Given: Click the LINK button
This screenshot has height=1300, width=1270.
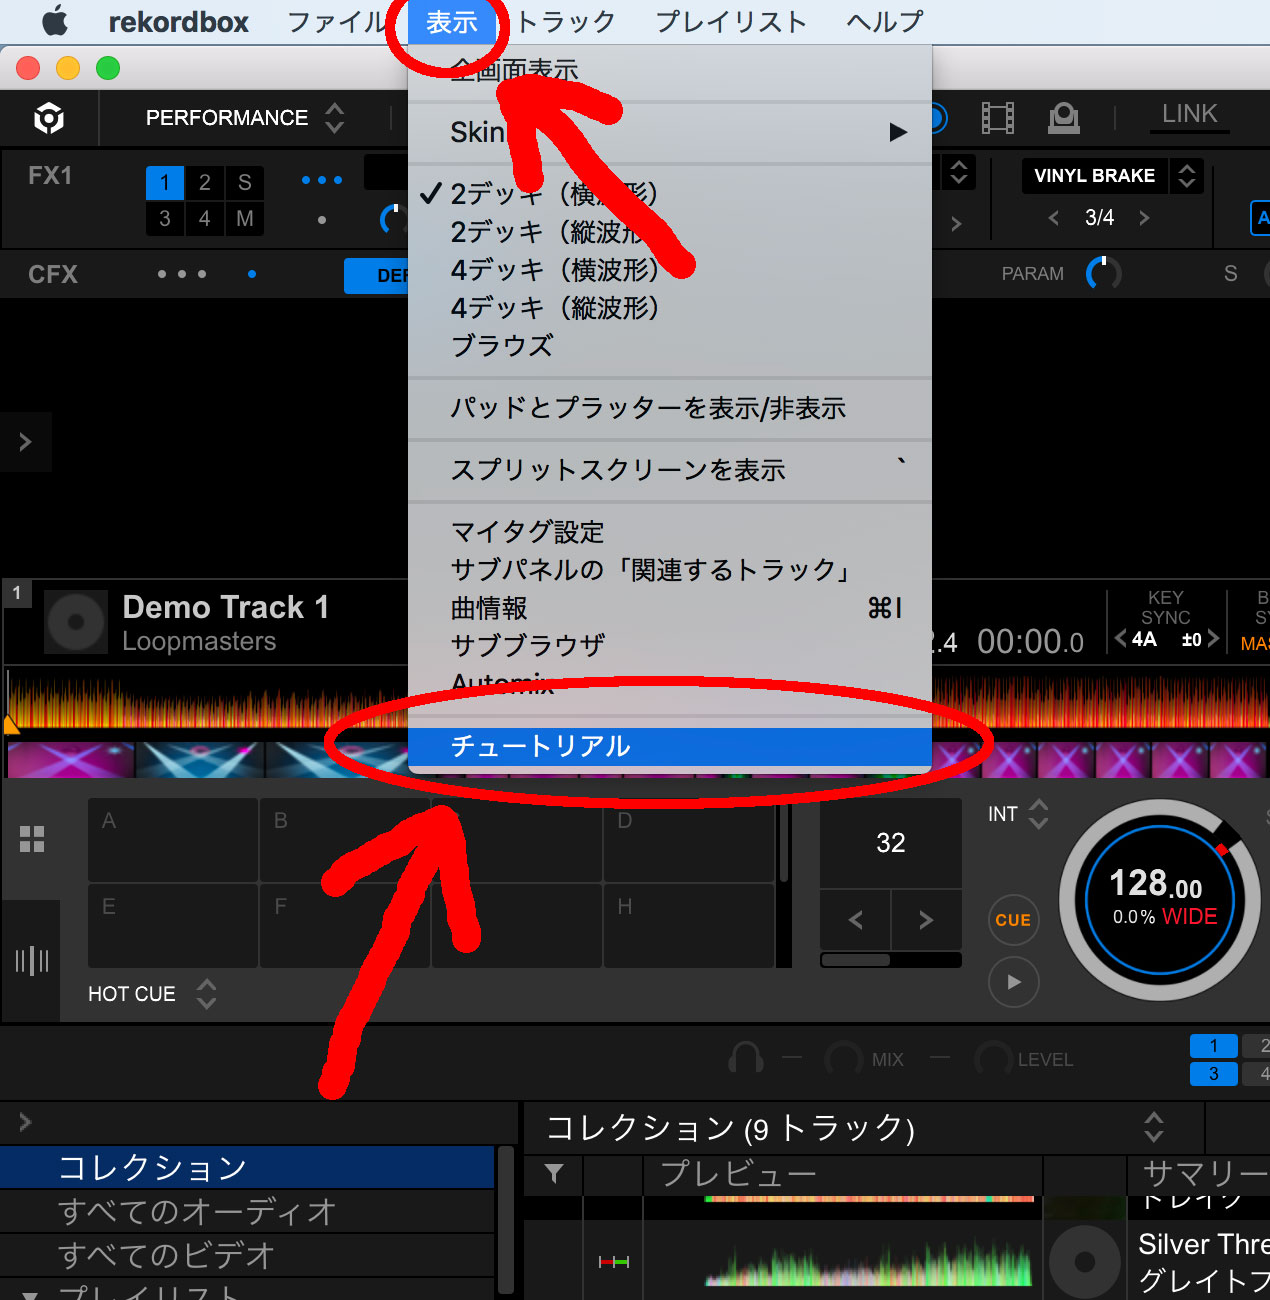Looking at the screenshot, I should point(1189,114).
